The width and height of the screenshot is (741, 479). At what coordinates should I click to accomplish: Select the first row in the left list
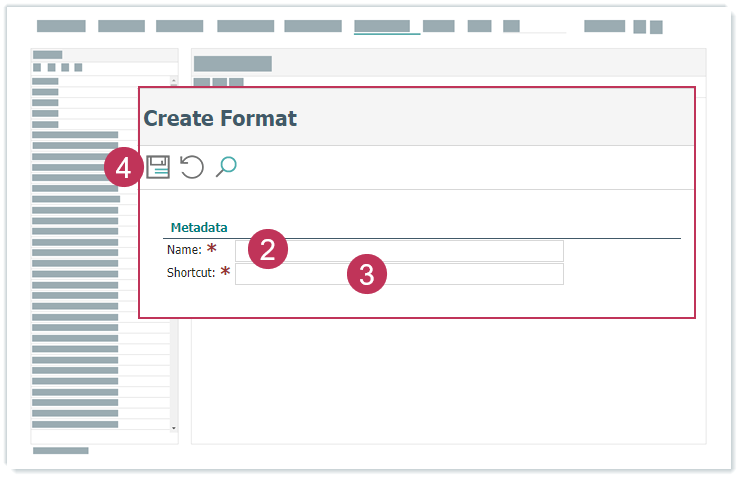(x=45, y=81)
